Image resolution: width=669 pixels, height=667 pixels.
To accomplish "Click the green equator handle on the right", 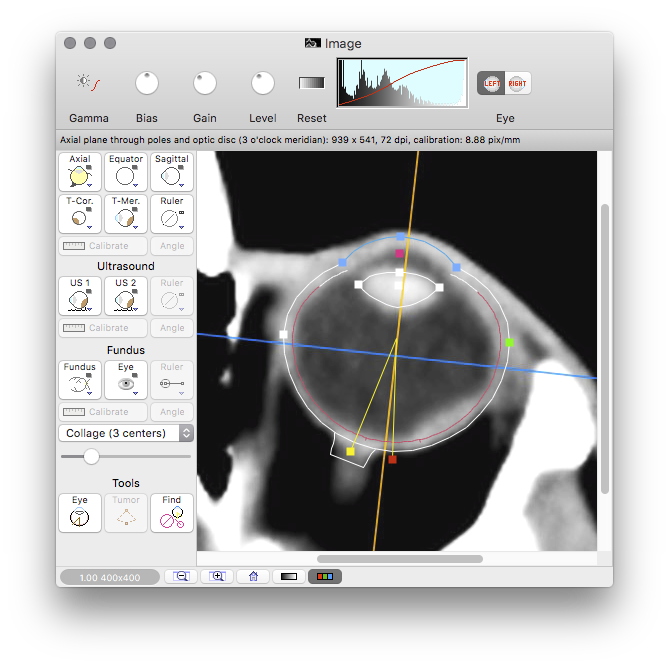I will tap(509, 342).
